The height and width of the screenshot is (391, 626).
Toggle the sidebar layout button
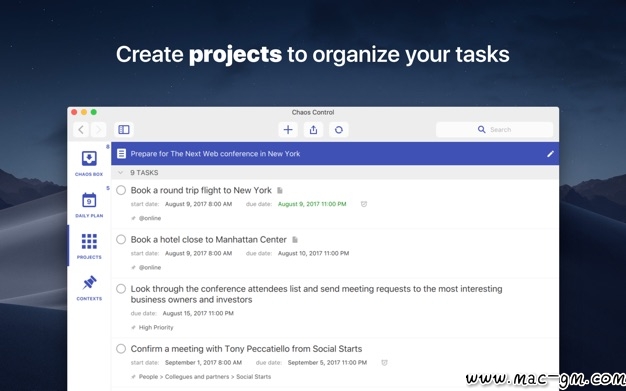(x=124, y=129)
